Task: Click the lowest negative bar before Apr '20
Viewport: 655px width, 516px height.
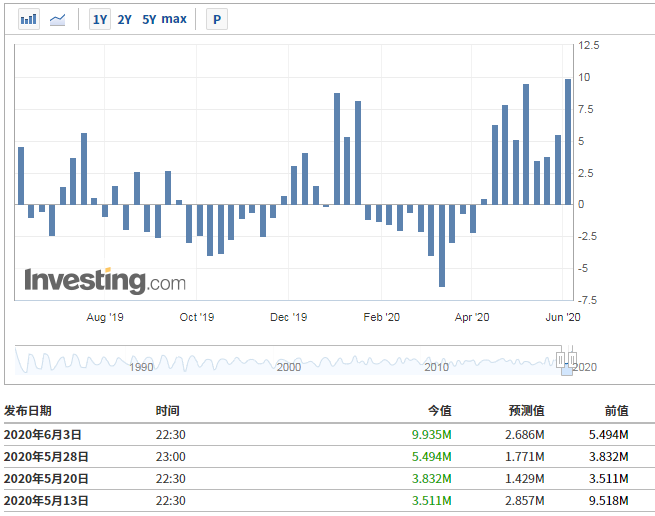Action: (442, 246)
